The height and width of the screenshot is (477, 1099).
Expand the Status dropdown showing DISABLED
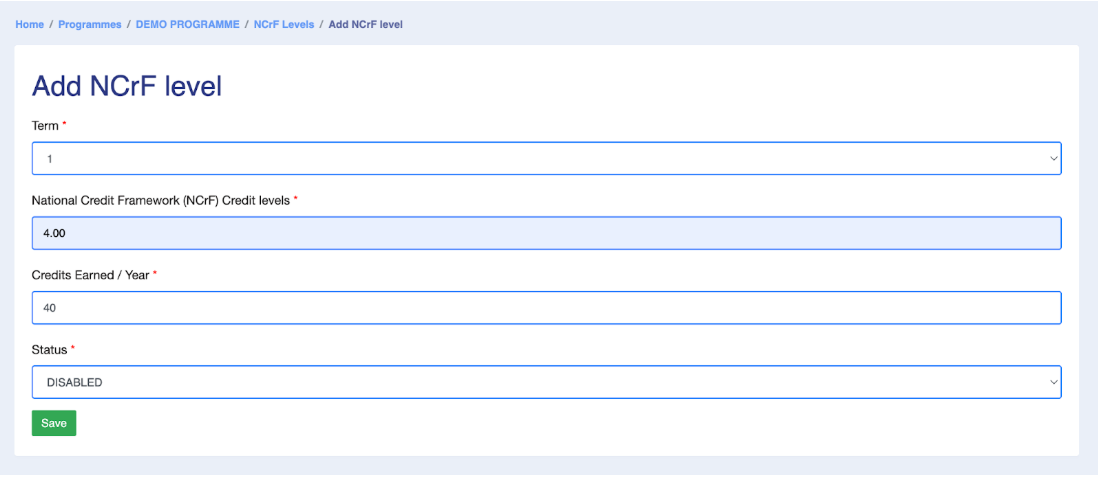click(x=546, y=382)
